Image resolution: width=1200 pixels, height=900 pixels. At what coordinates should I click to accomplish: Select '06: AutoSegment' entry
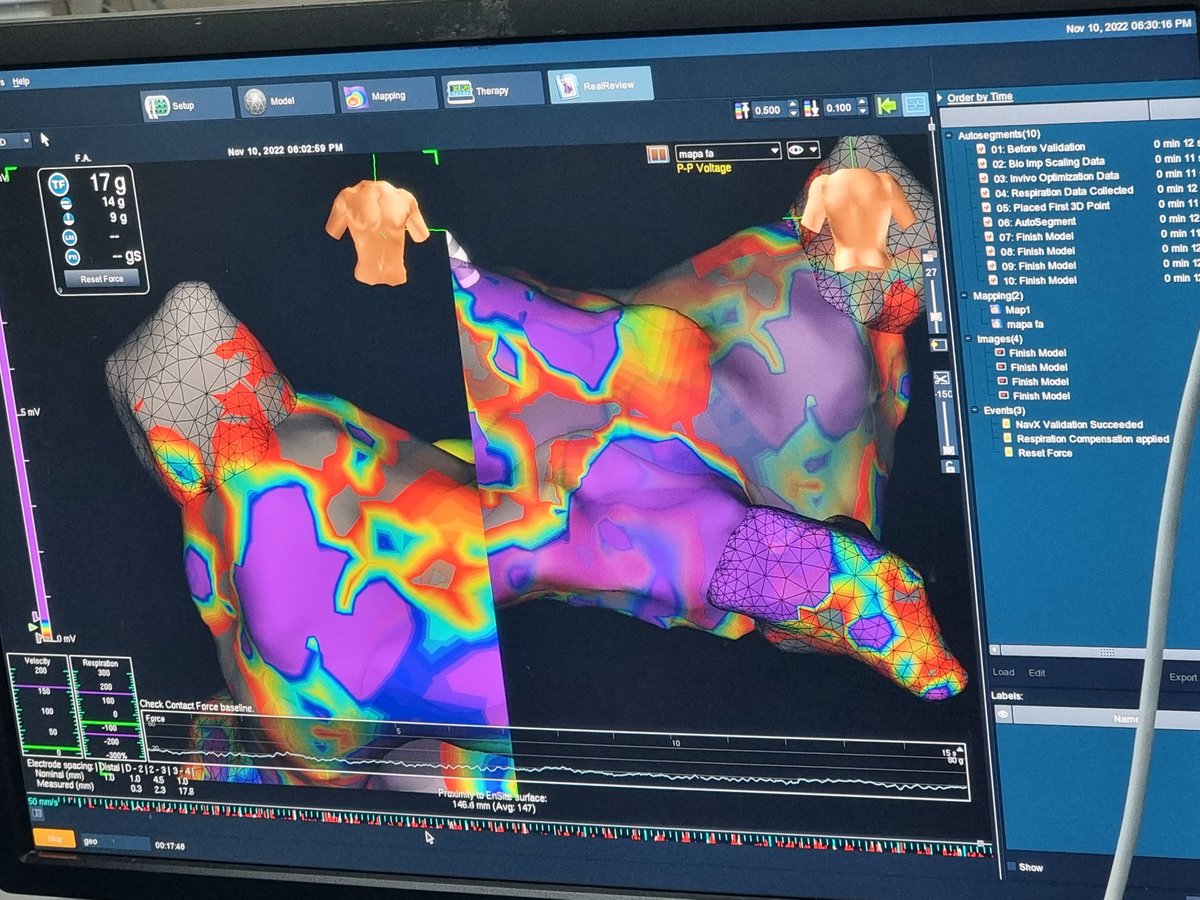point(1035,221)
